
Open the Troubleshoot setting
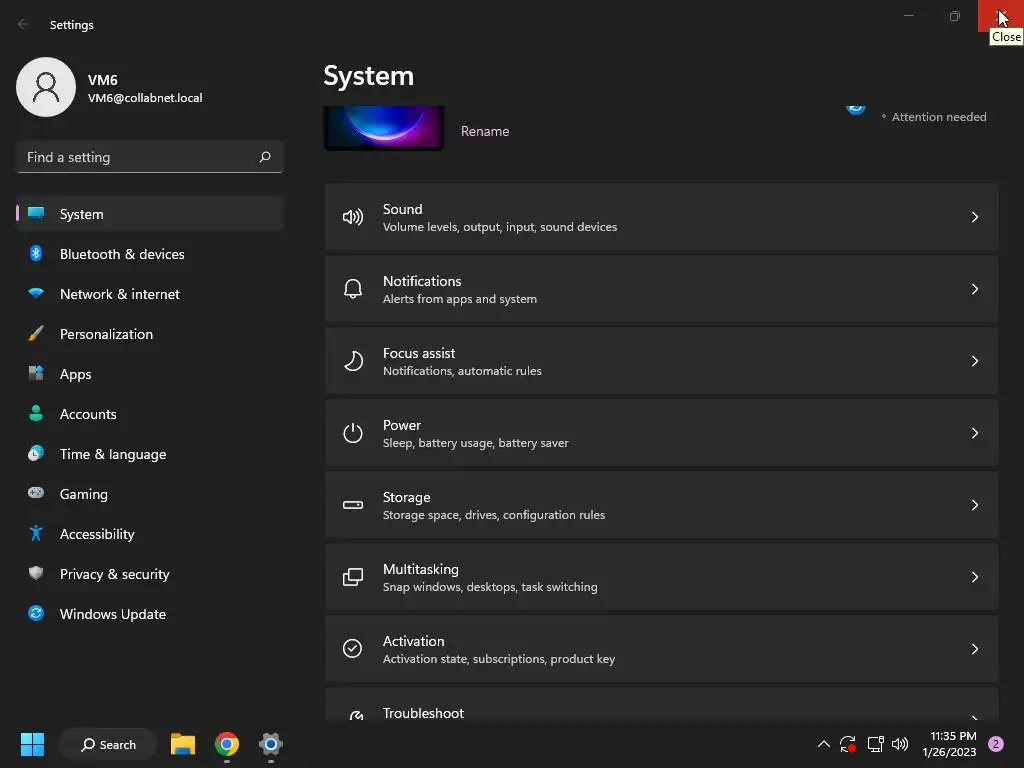click(x=662, y=705)
